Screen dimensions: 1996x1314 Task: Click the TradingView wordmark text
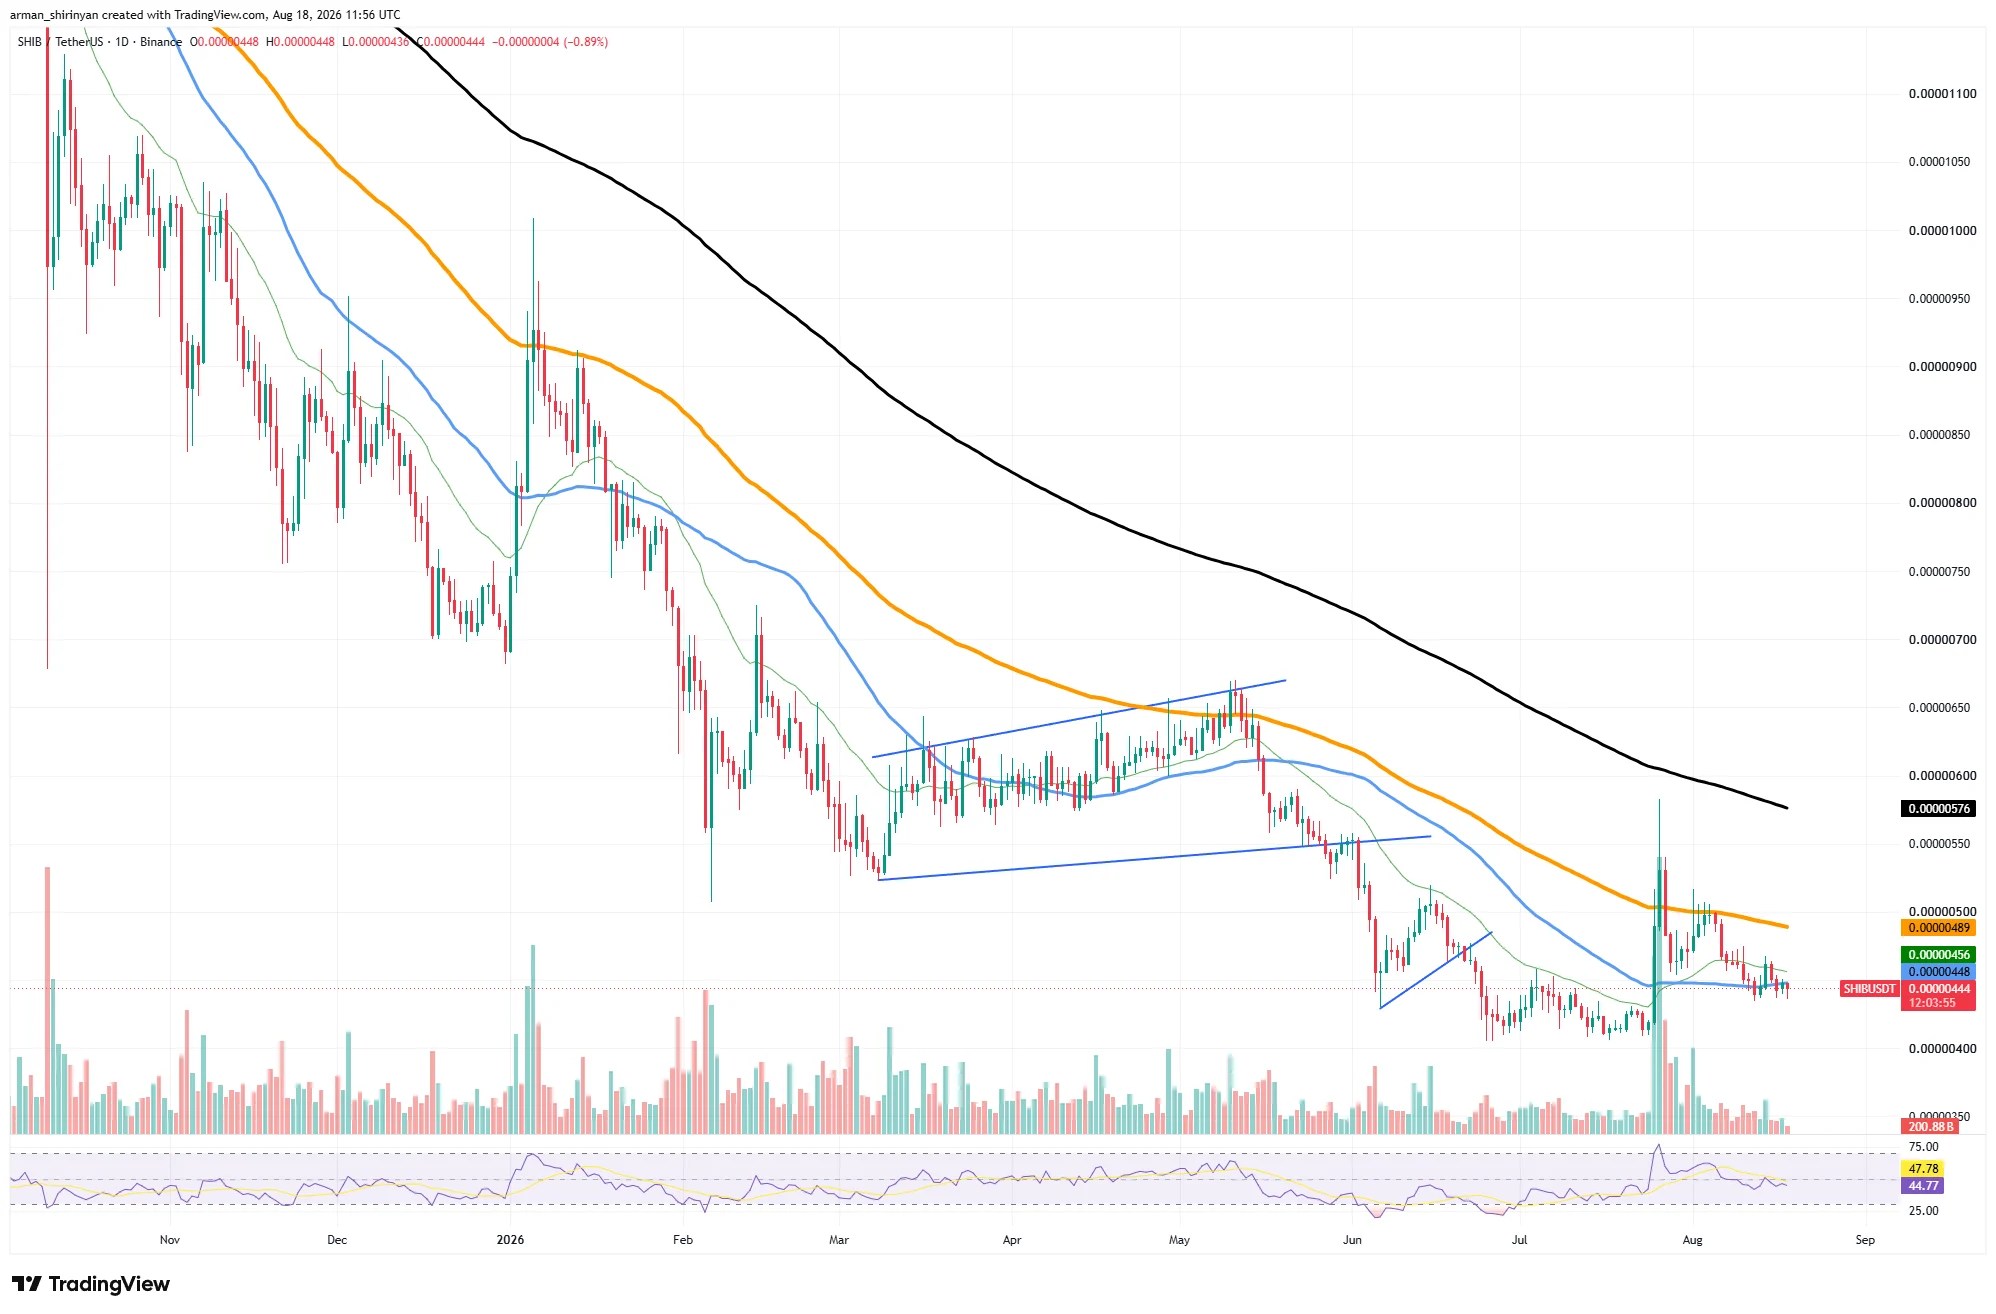[x=109, y=1284]
